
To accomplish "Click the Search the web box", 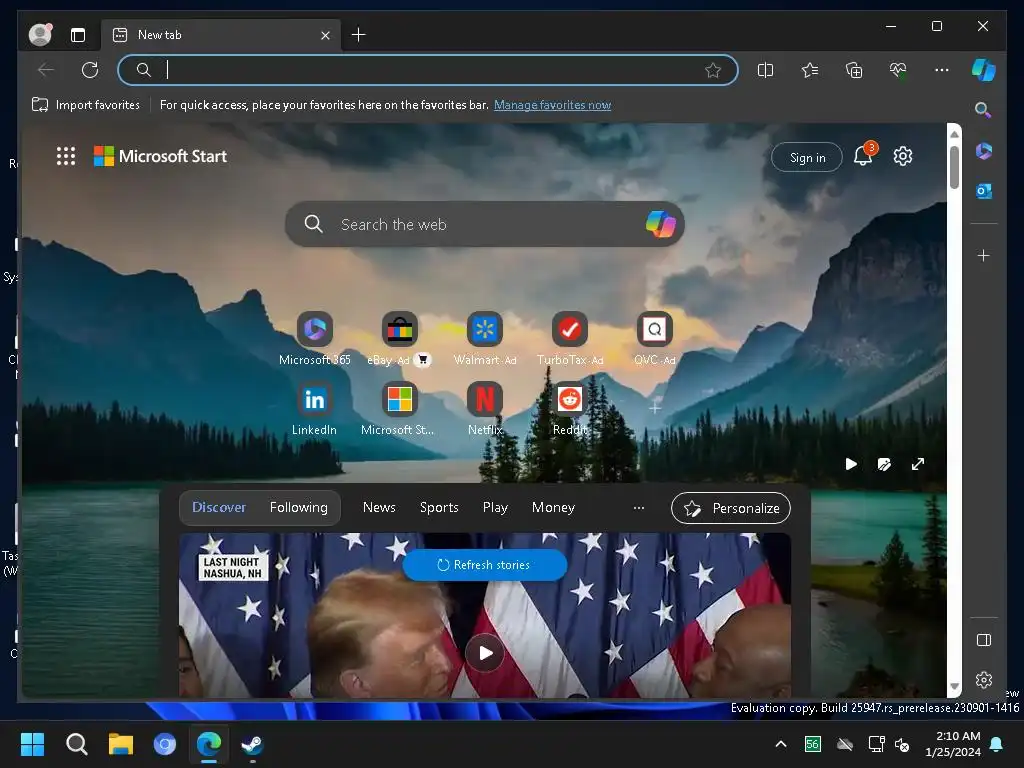I will (x=485, y=224).
